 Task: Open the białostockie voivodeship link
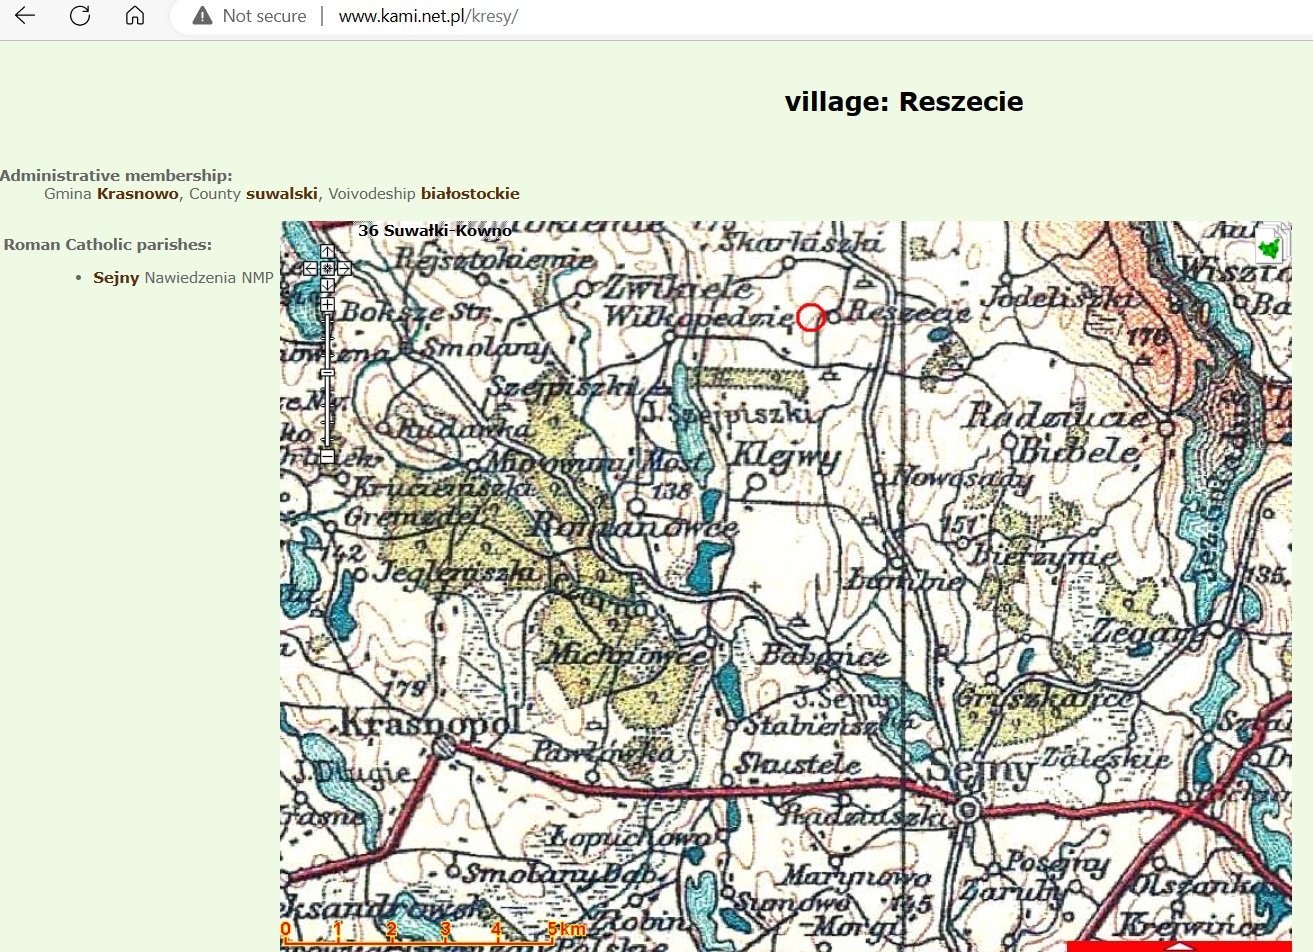[471, 193]
